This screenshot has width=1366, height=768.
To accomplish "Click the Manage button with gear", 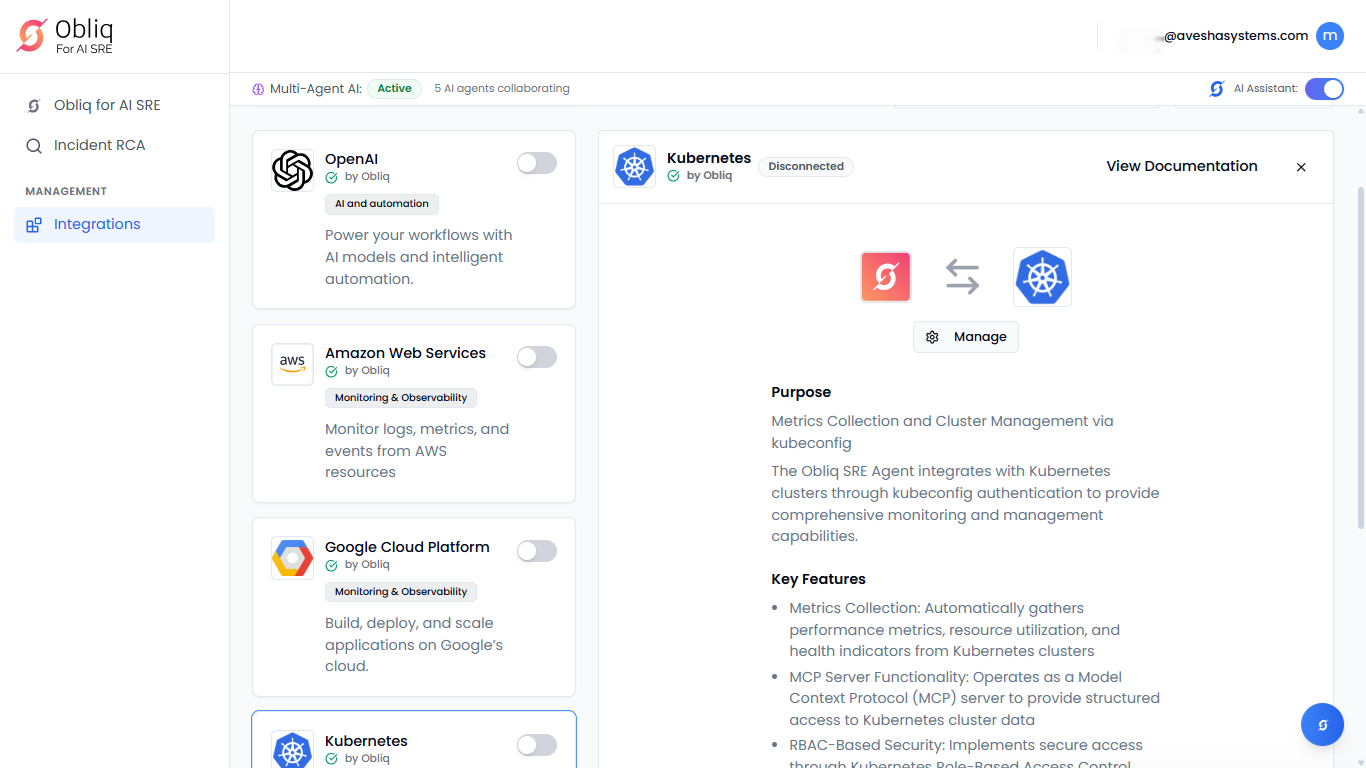I will 966,337.
